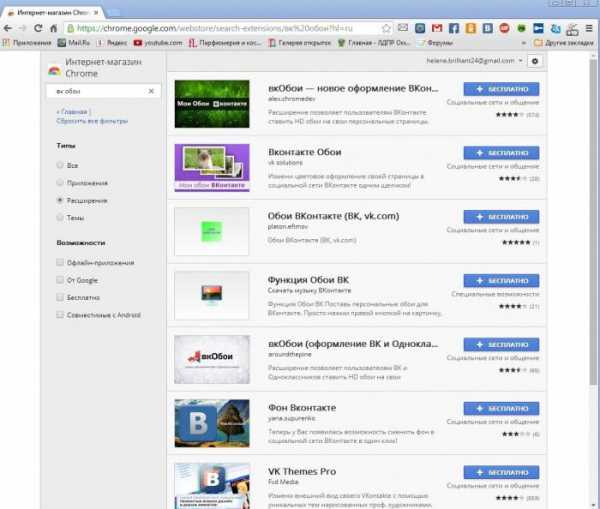Image resolution: width=600 pixels, height=509 pixels.
Task: Go back using the browser back arrow
Action: pos(8,28)
